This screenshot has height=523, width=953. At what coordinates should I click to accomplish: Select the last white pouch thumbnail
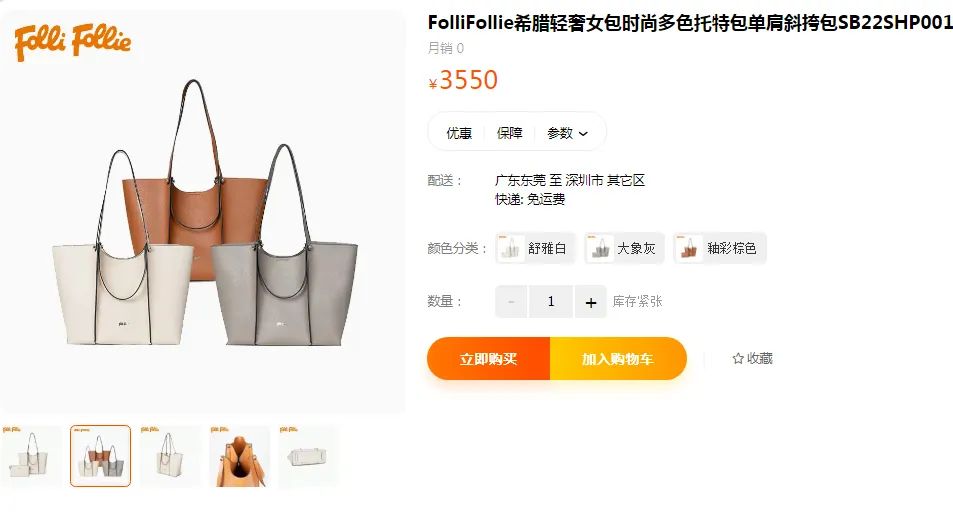[x=309, y=456]
